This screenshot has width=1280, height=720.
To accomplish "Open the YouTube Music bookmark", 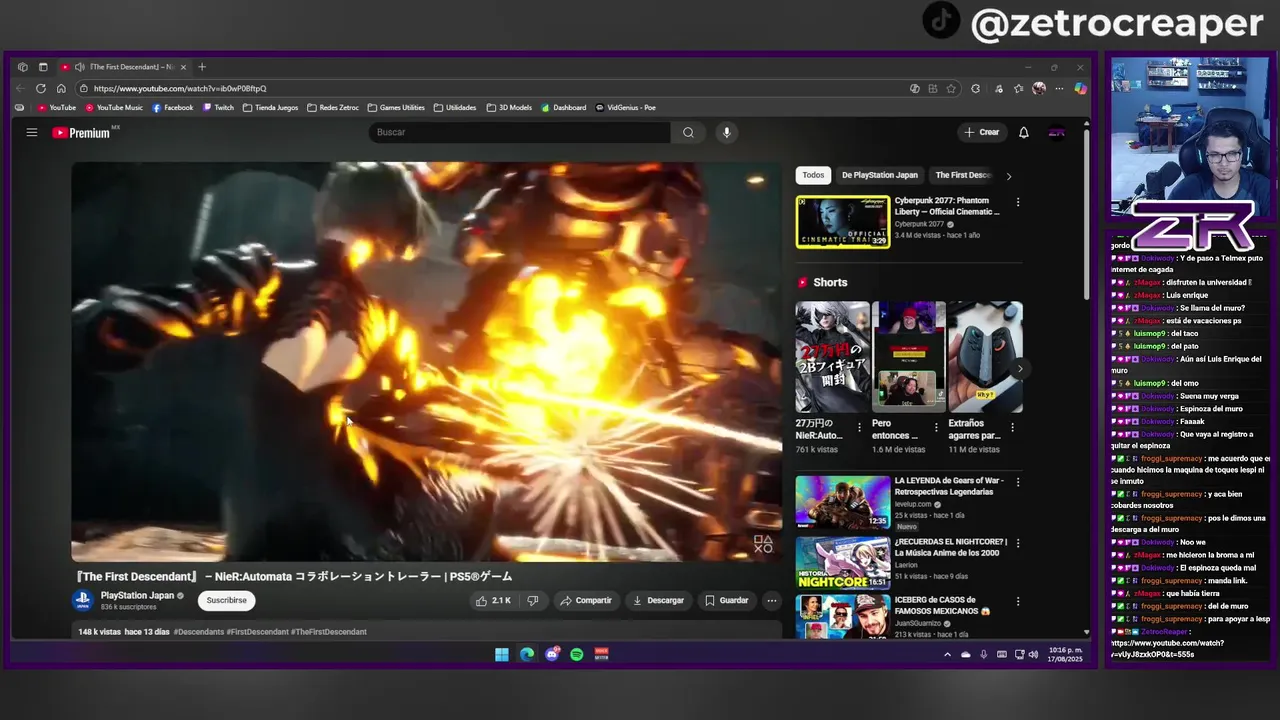I will 114,107.
